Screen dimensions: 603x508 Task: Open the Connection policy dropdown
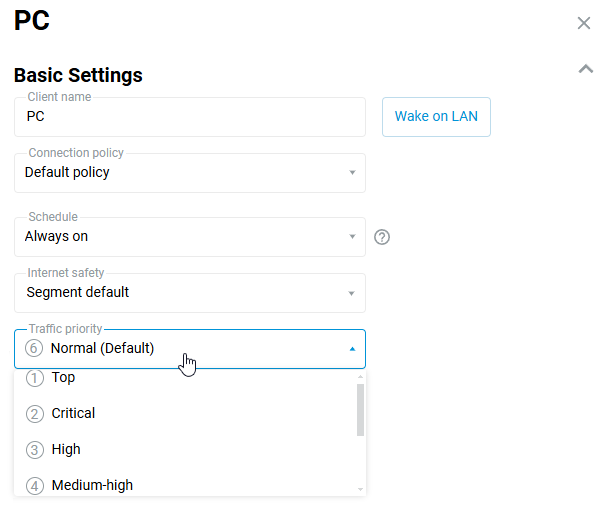190,173
